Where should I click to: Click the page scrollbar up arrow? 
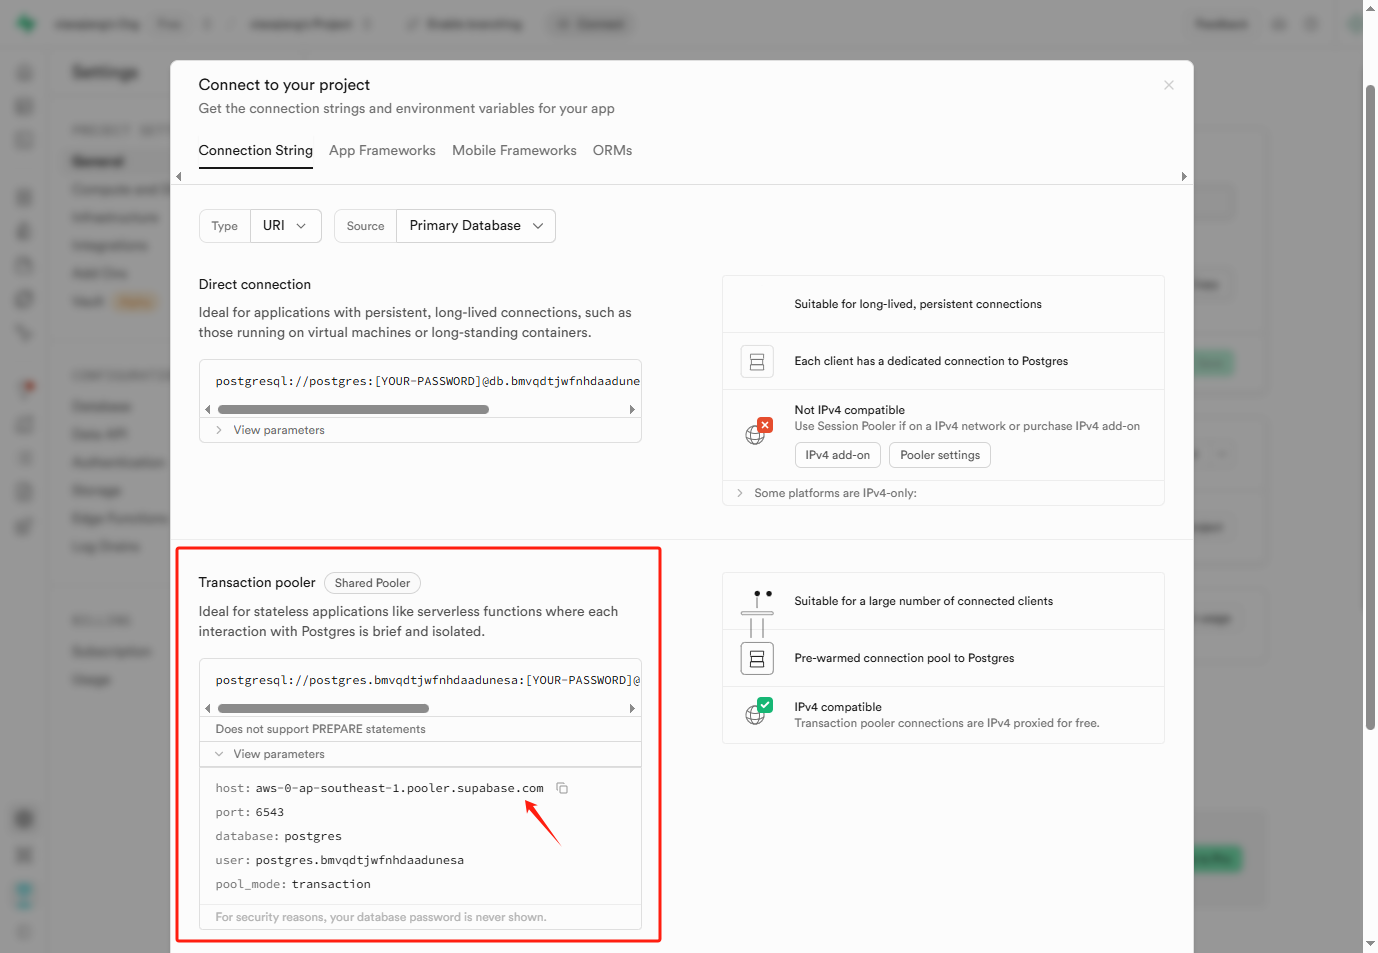(x=1370, y=7)
